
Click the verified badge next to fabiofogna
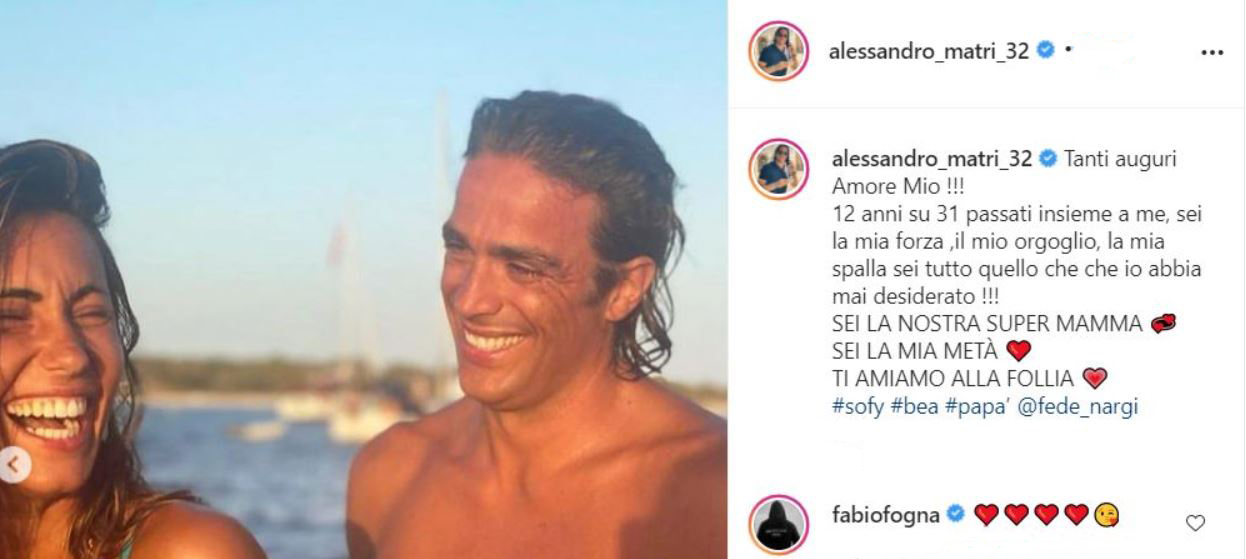(956, 515)
